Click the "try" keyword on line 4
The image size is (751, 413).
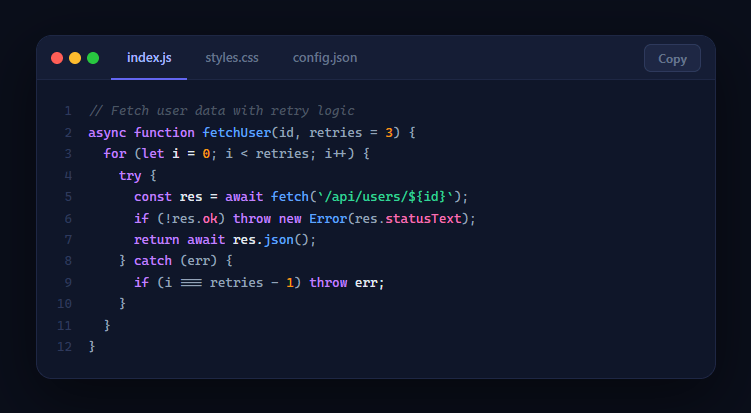click(x=130, y=175)
